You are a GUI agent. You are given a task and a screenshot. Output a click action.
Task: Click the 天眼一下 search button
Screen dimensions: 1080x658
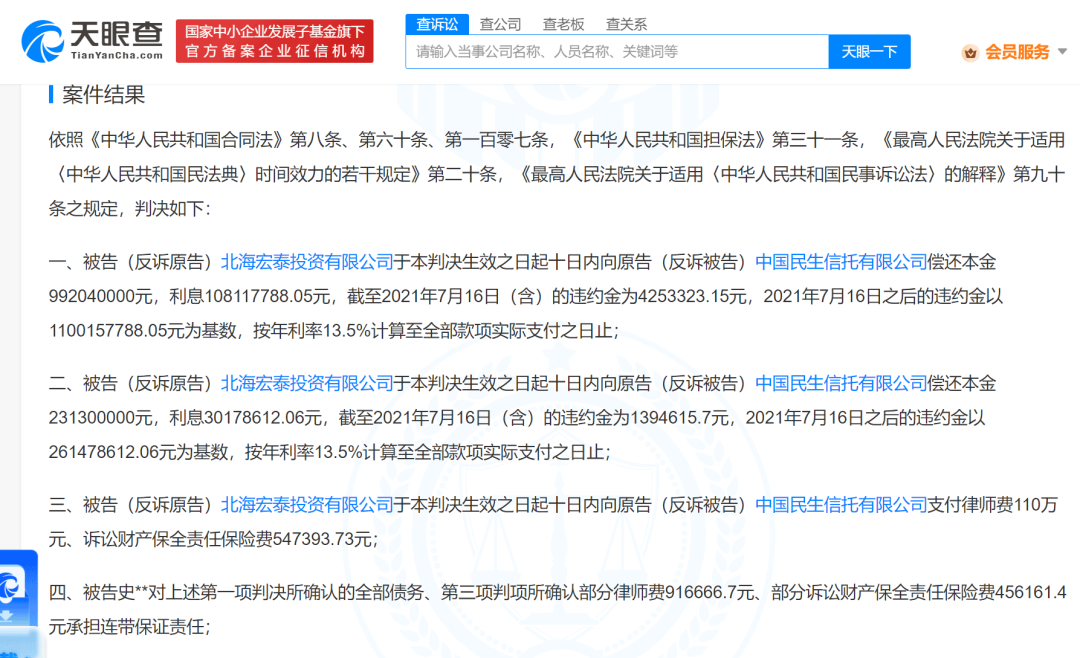click(x=869, y=52)
